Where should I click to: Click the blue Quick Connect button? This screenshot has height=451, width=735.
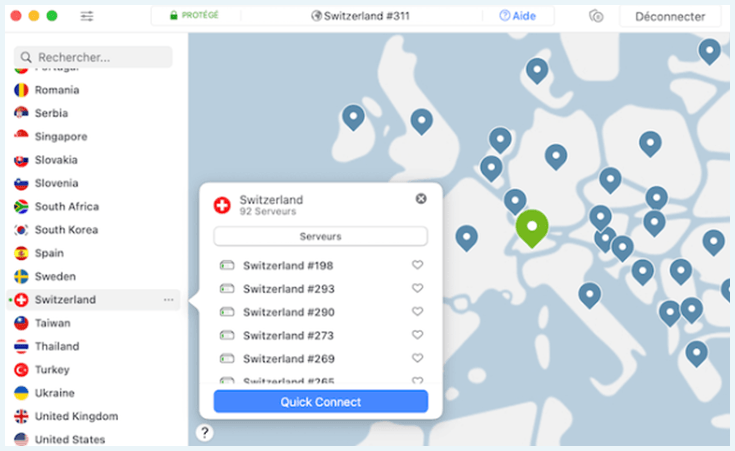321,402
